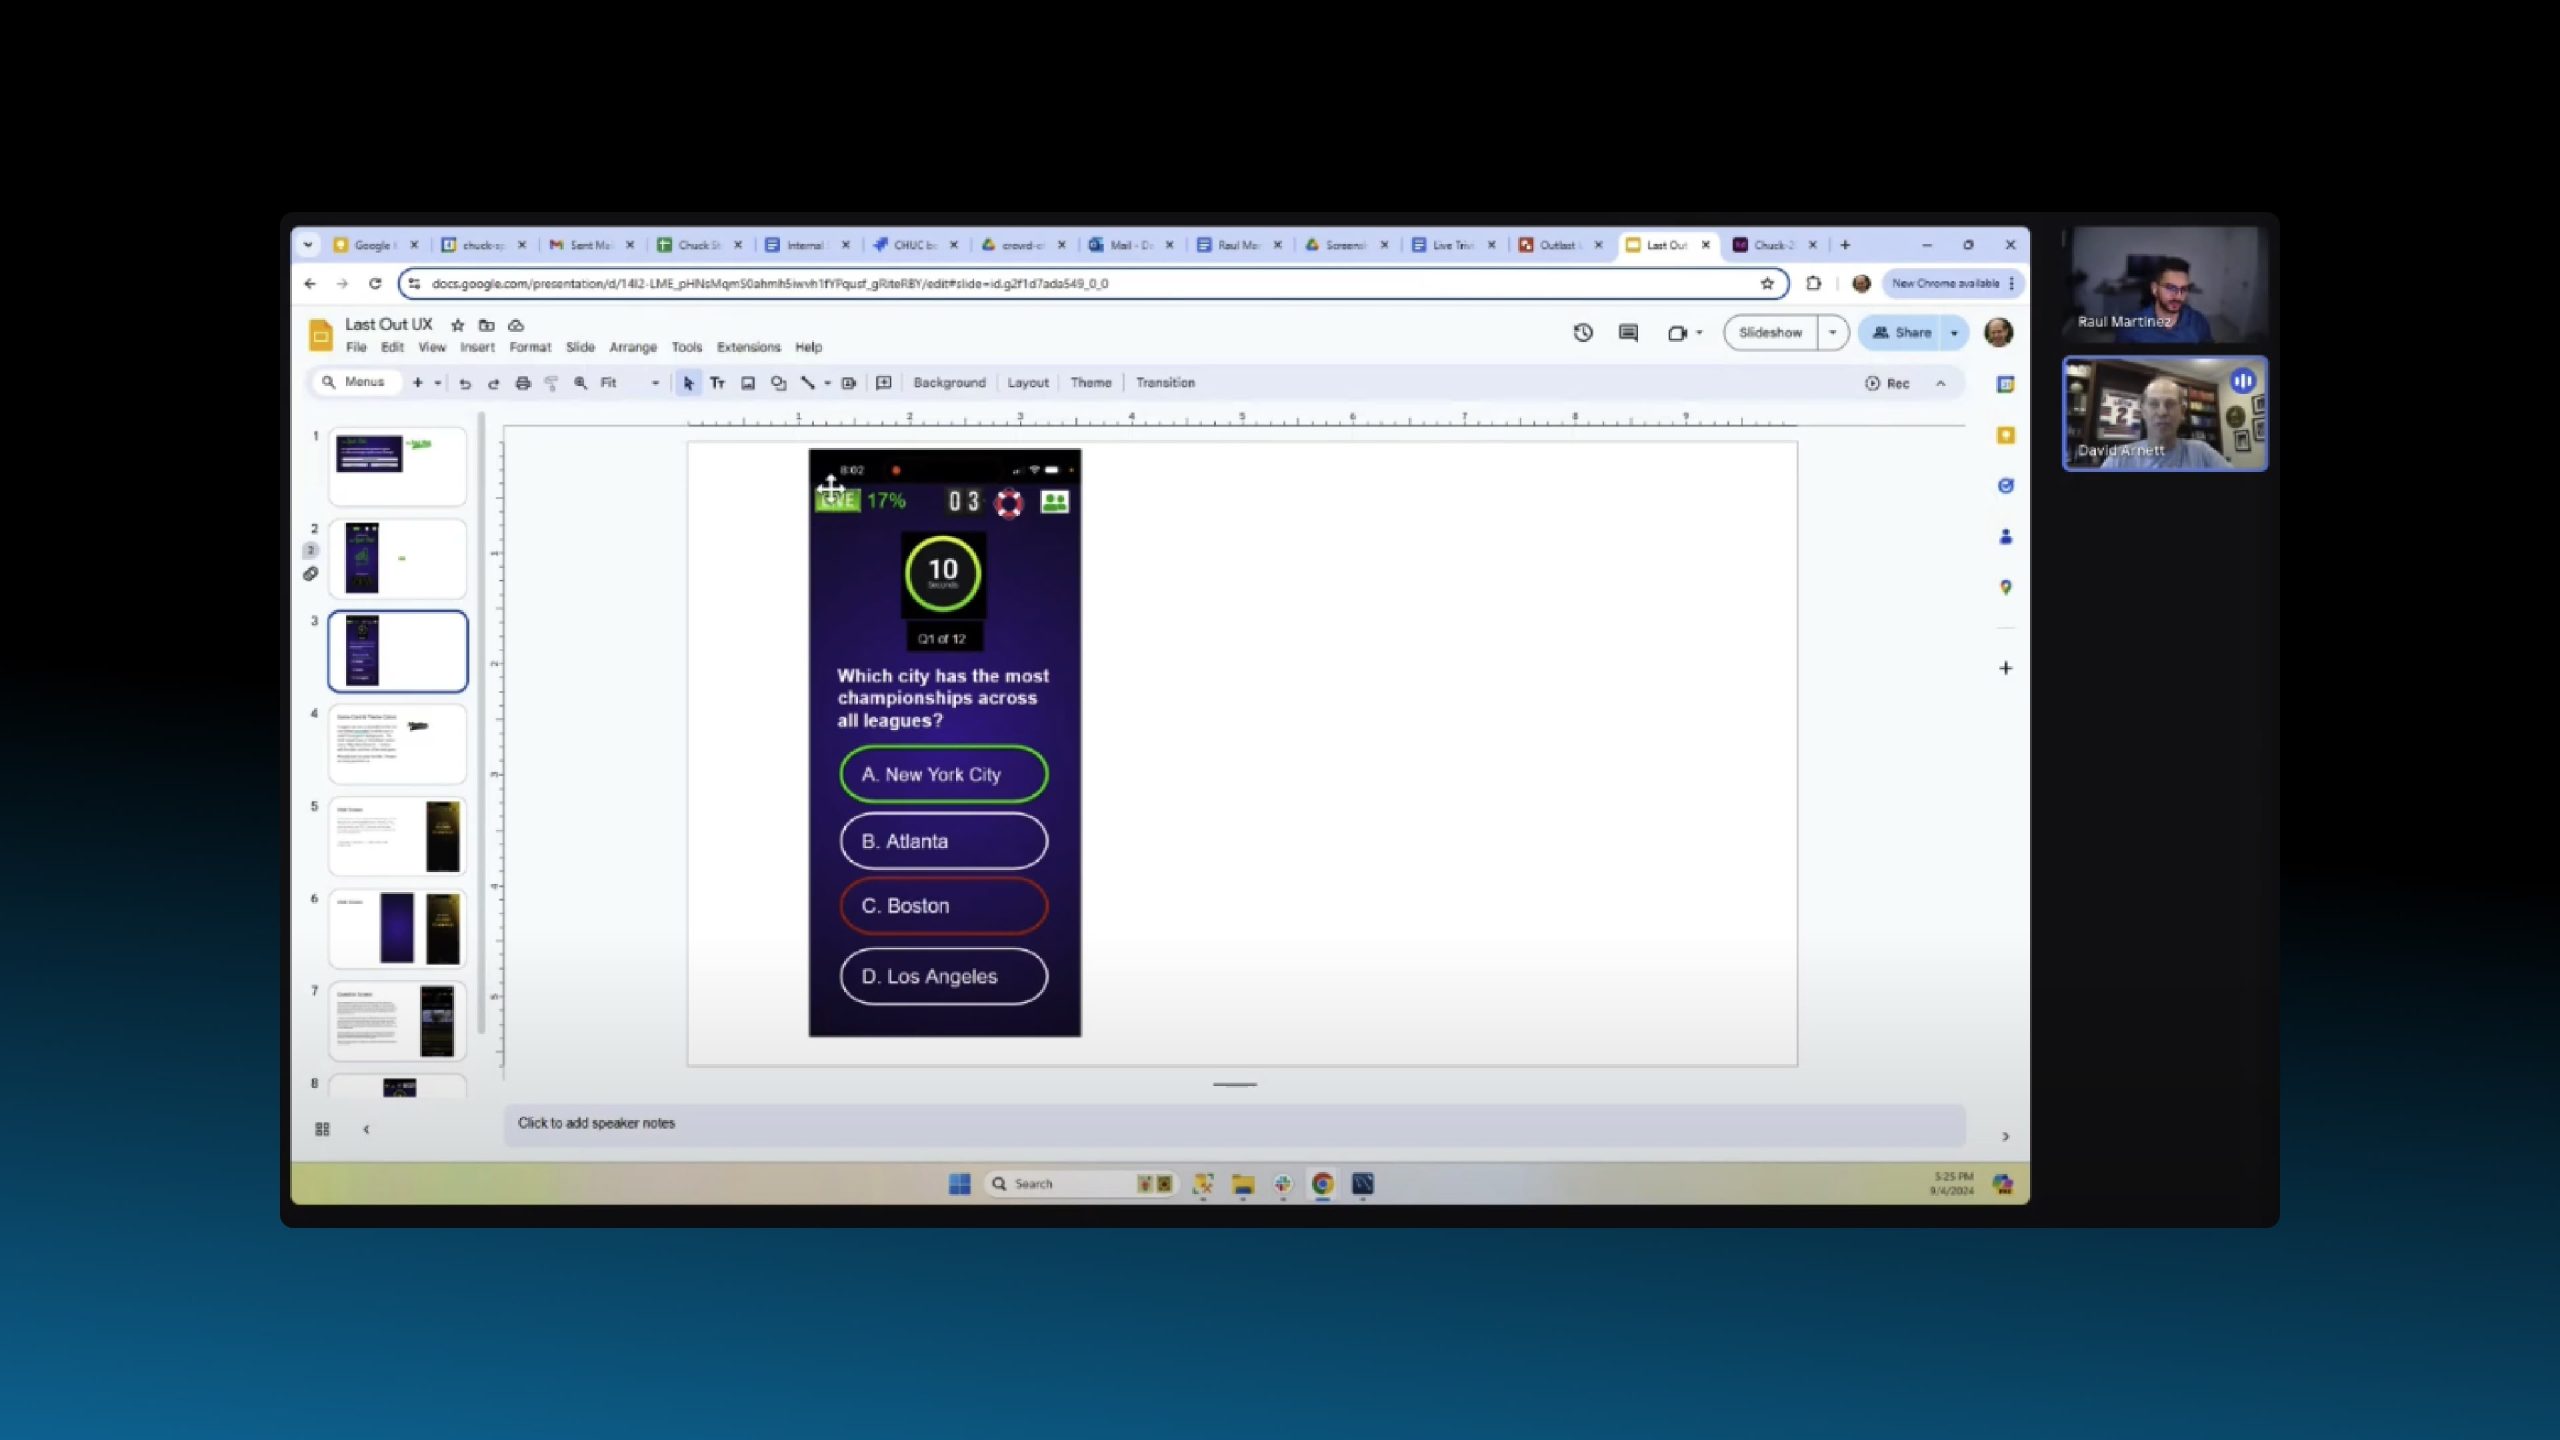This screenshot has height=1440, width=2560.
Task: Open the comments panel icon
Action: pyautogui.click(x=1628, y=333)
